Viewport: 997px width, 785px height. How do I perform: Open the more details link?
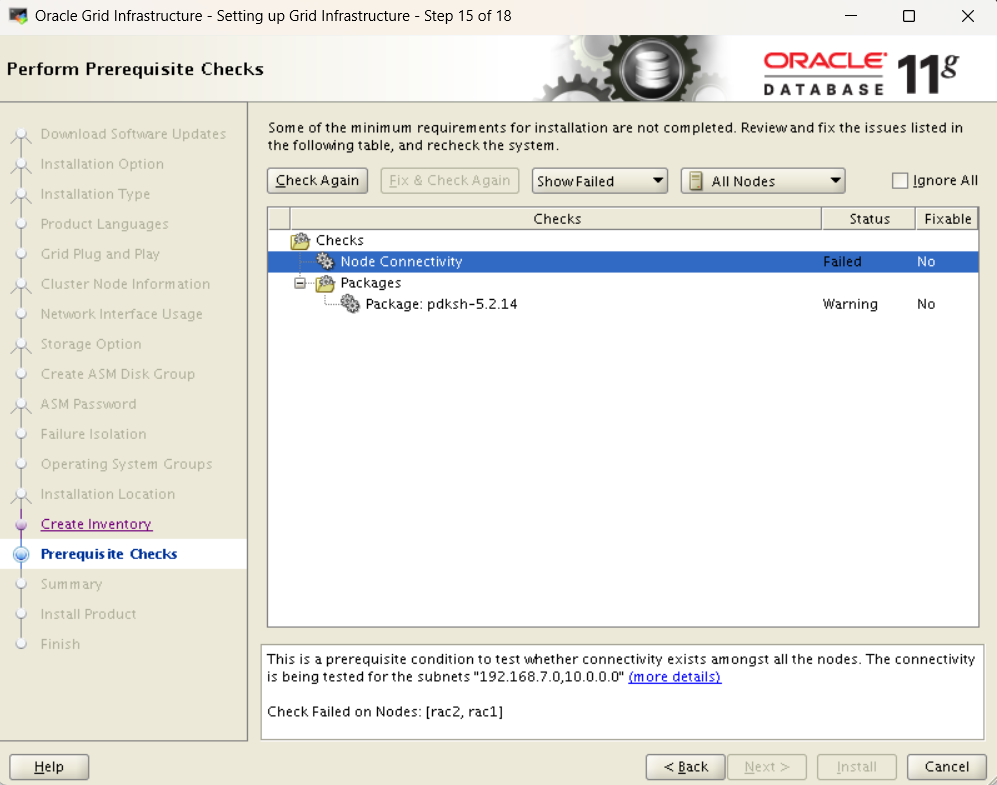[675, 677]
